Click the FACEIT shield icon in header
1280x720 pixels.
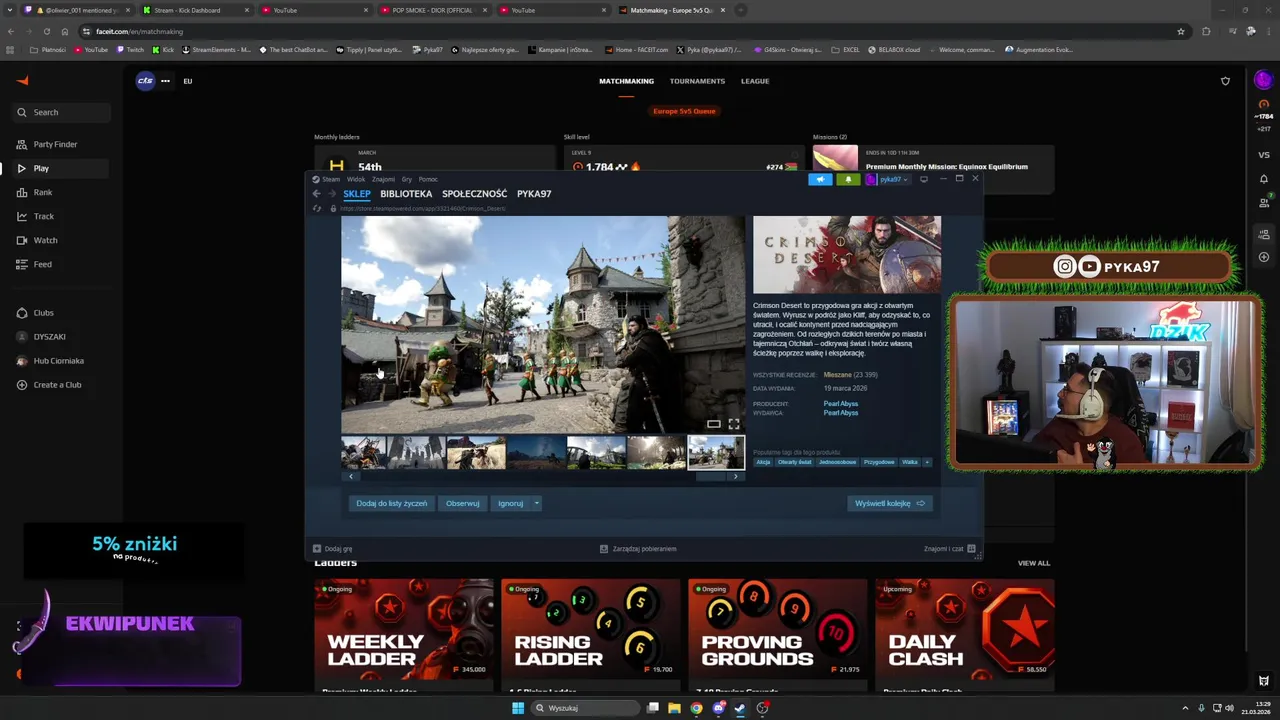point(1225,81)
